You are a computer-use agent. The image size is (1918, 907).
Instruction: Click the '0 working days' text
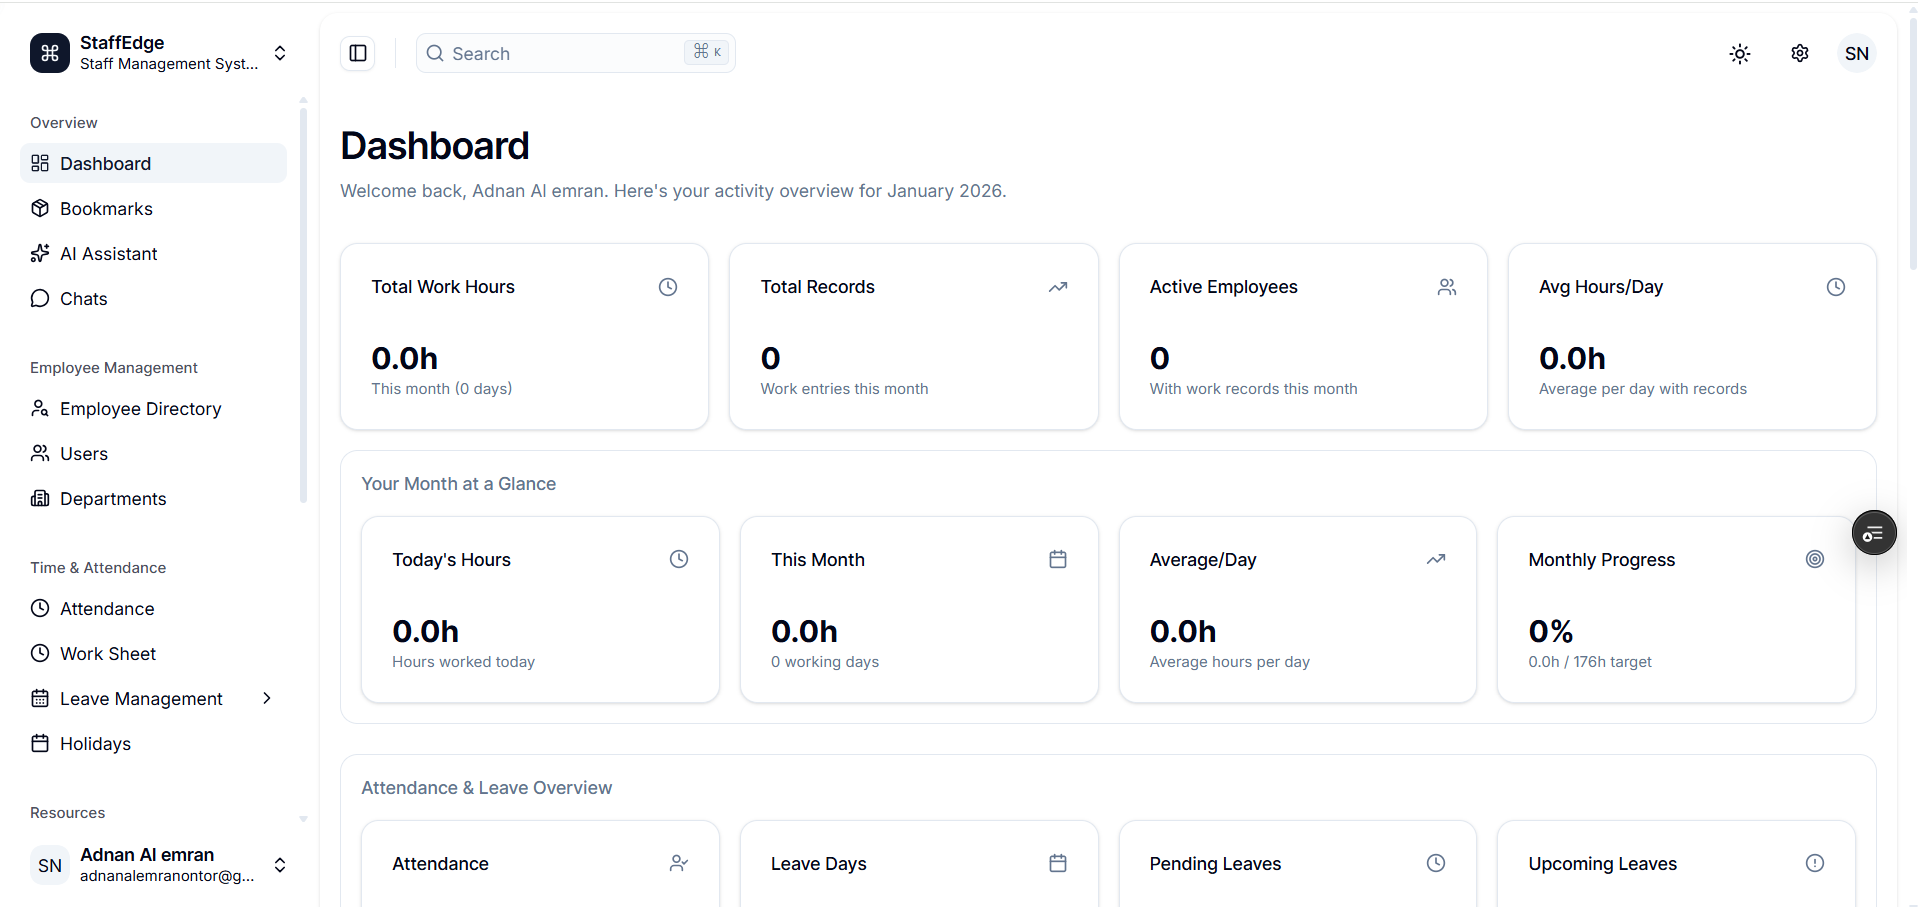point(825,662)
